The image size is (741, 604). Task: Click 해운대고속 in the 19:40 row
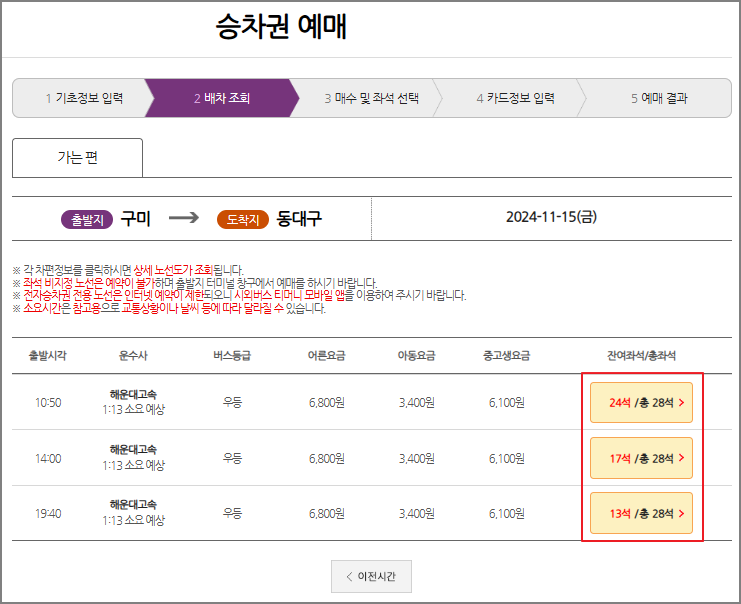(133, 505)
